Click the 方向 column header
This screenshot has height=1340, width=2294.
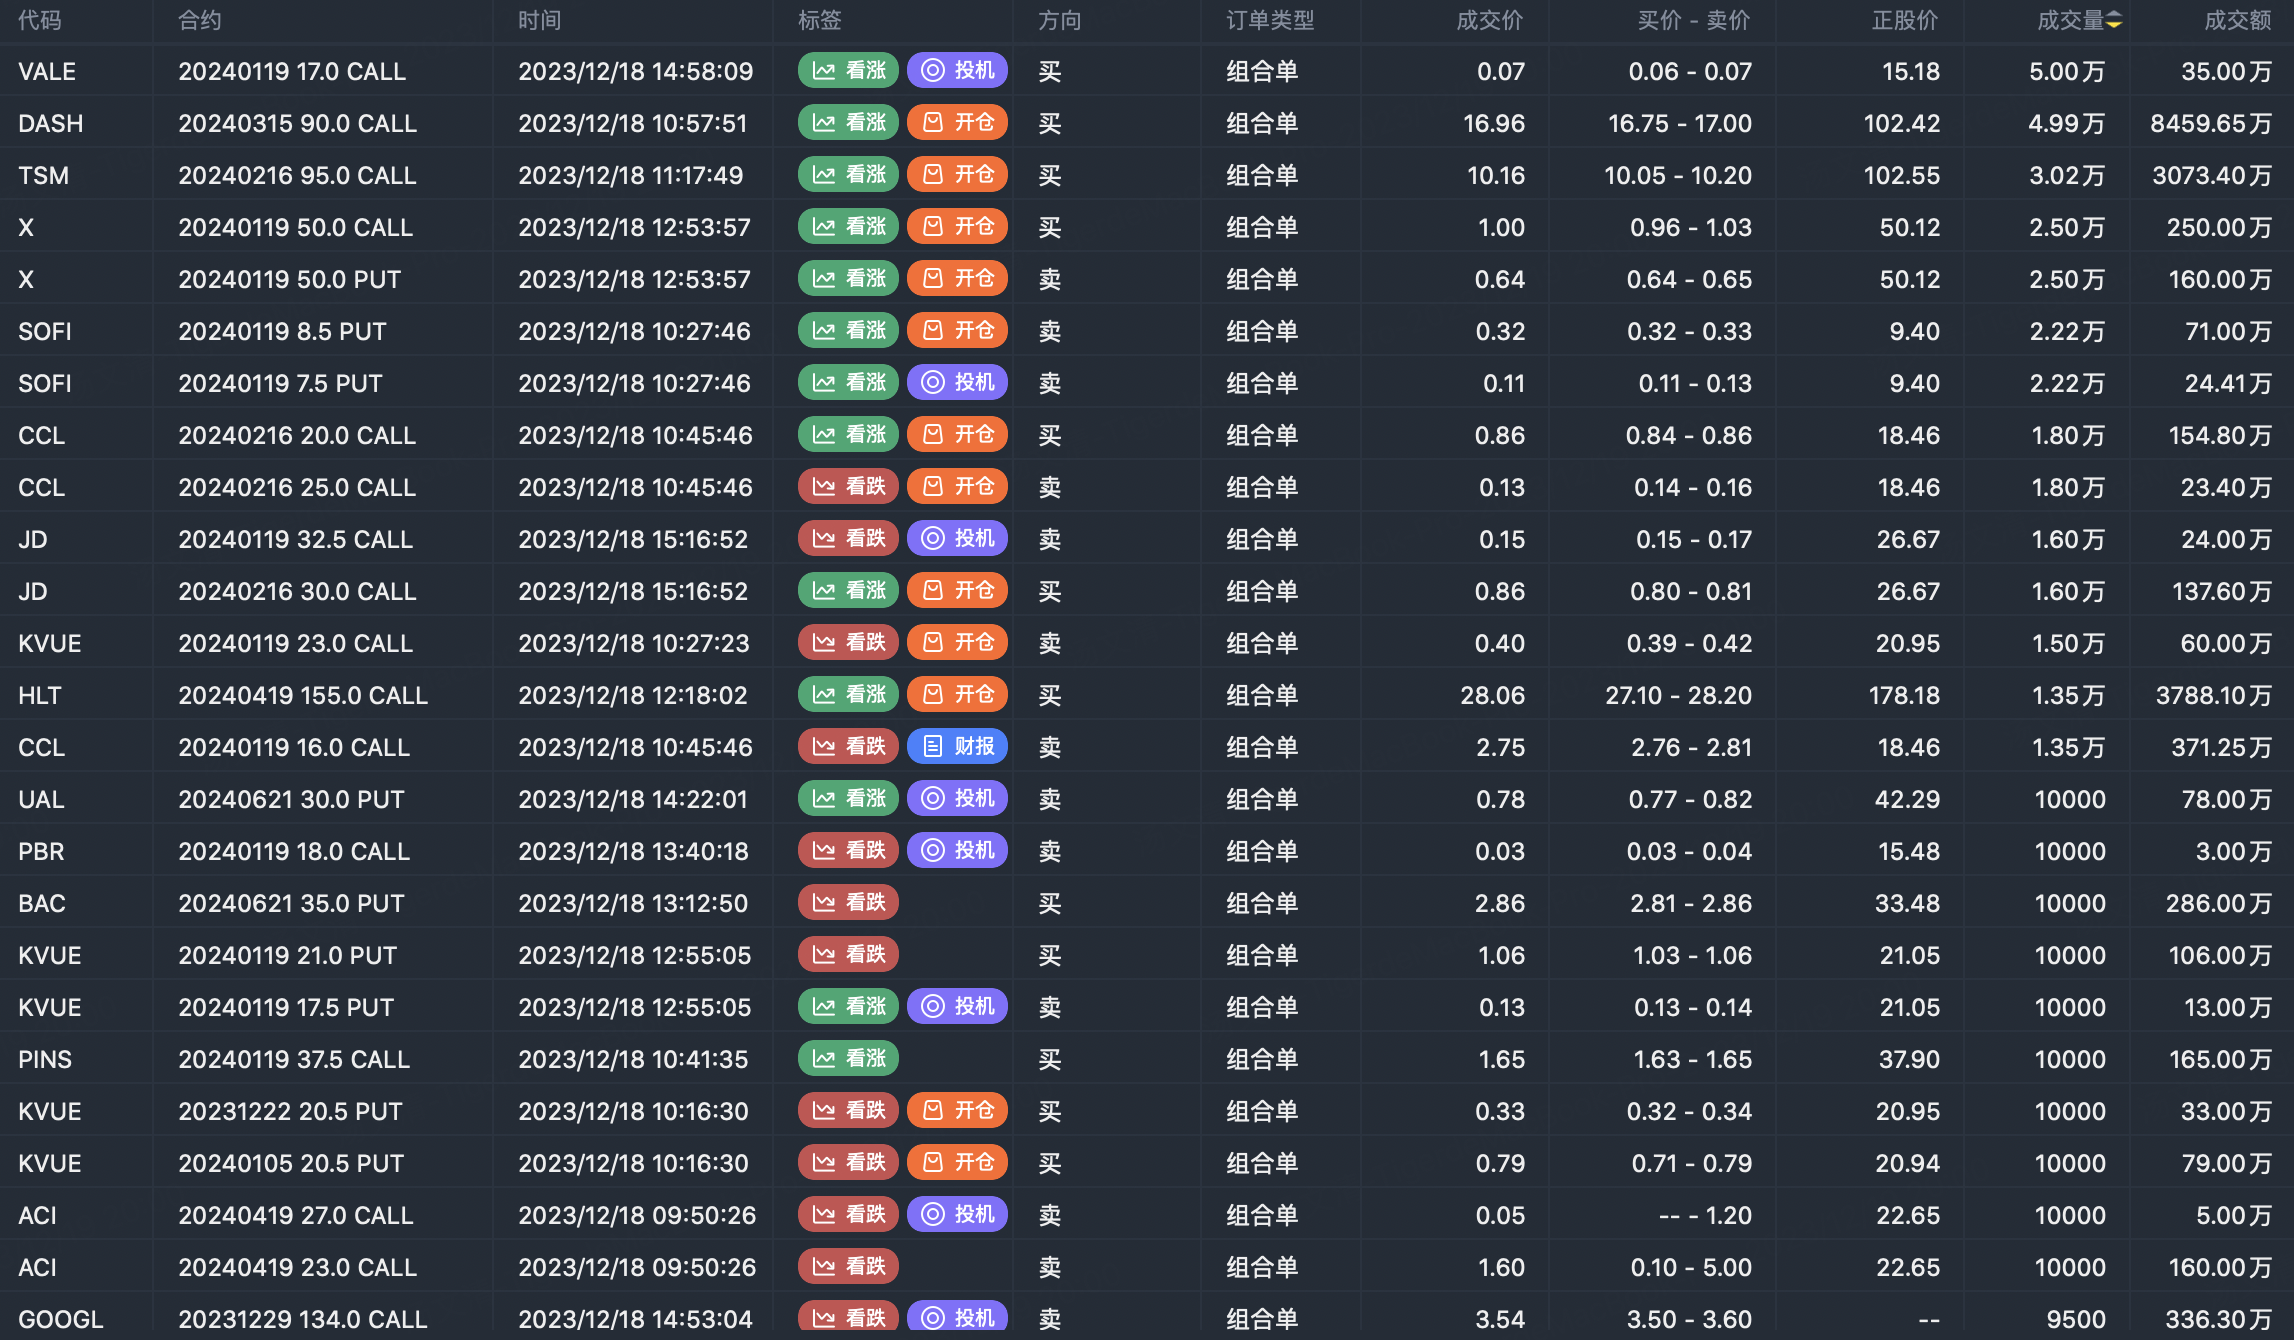click(1059, 21)
